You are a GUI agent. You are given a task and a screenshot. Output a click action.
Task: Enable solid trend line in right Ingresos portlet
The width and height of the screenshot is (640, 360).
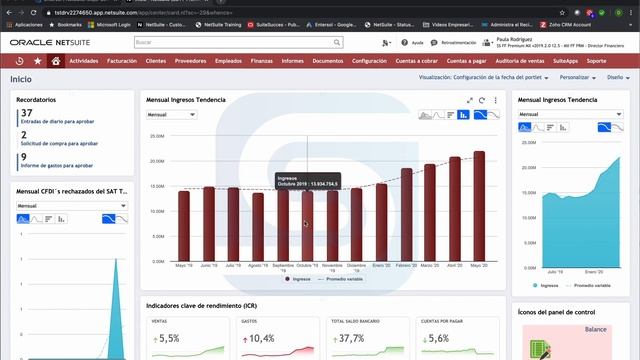(604, 127)
